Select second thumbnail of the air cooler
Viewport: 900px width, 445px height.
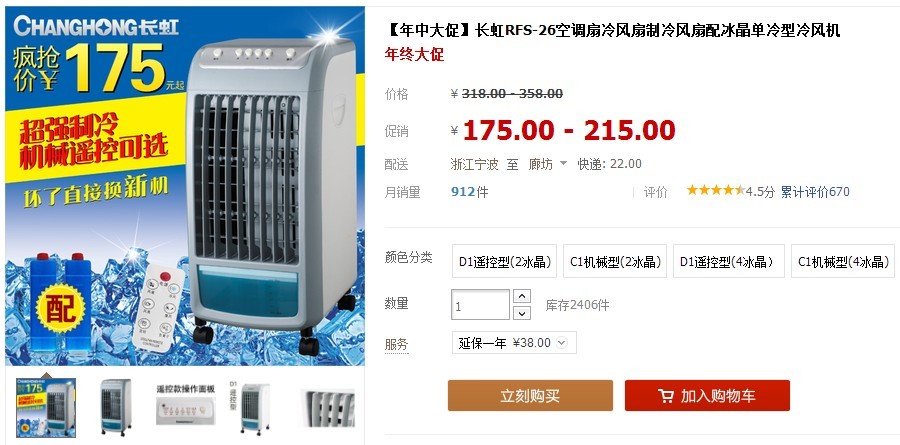coord(115,408)
